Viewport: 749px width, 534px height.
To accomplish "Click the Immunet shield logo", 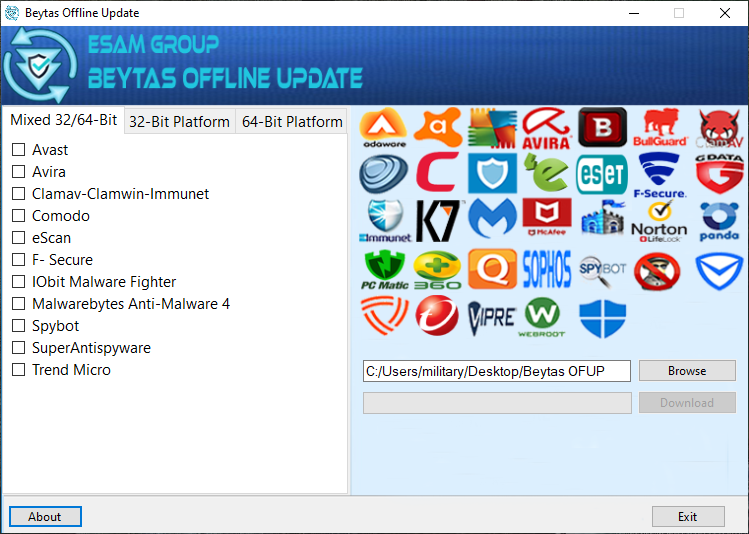I will click(385, 221).
